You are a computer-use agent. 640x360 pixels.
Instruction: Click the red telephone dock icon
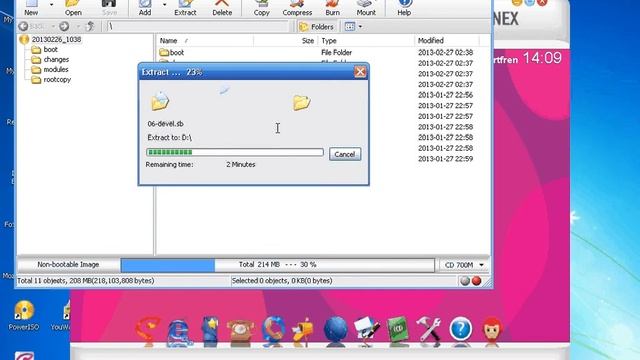click(x=240, y=331)
